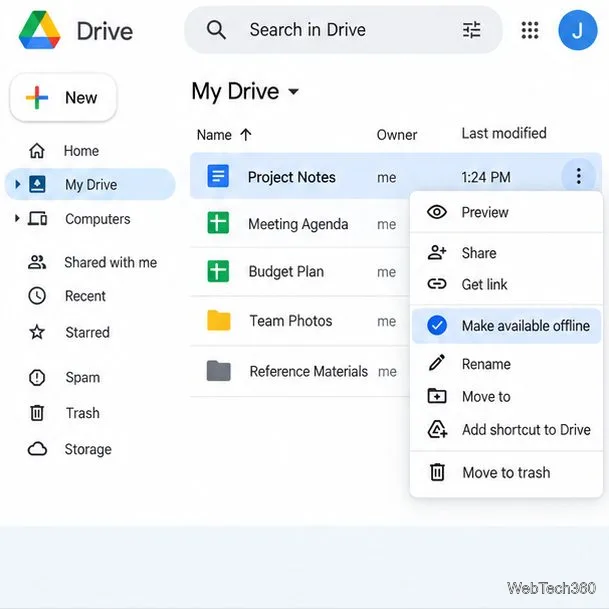The width and height of the screenshot is (609, 609).
Task: Click the Trash bin icon in sidebar
Action: [x=37, y=412]
